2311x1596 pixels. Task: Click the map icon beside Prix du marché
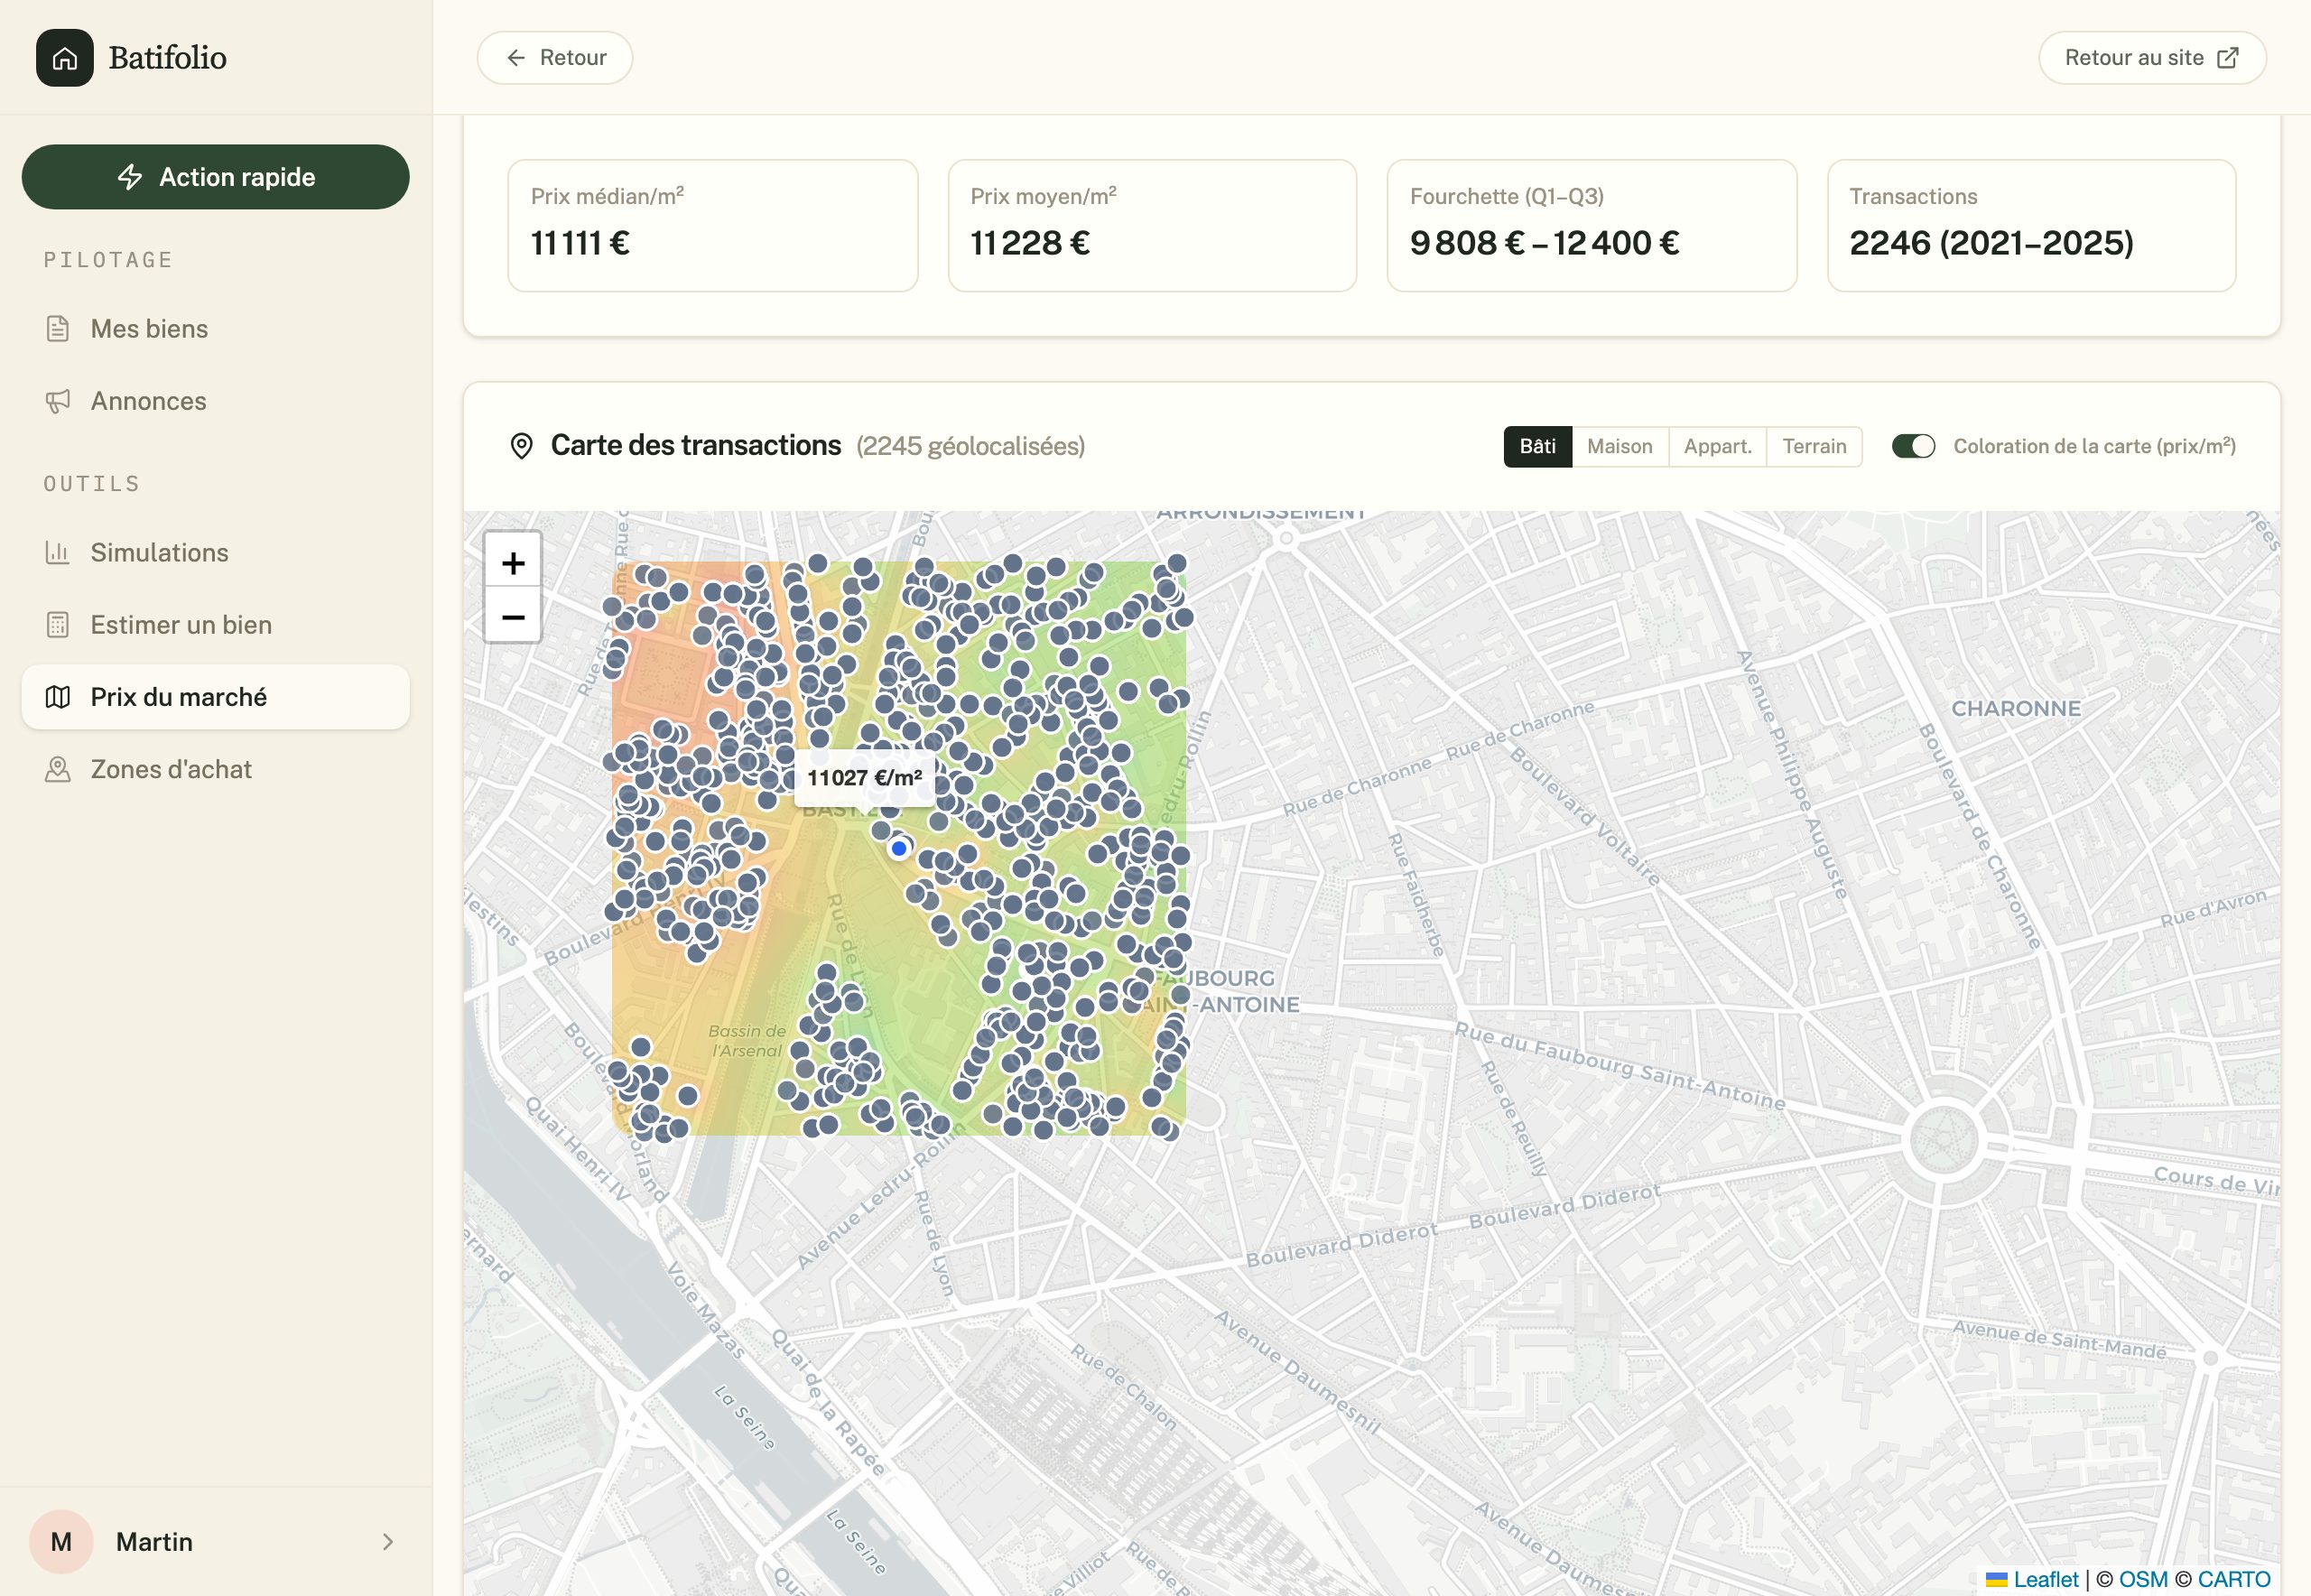[58, 697]
